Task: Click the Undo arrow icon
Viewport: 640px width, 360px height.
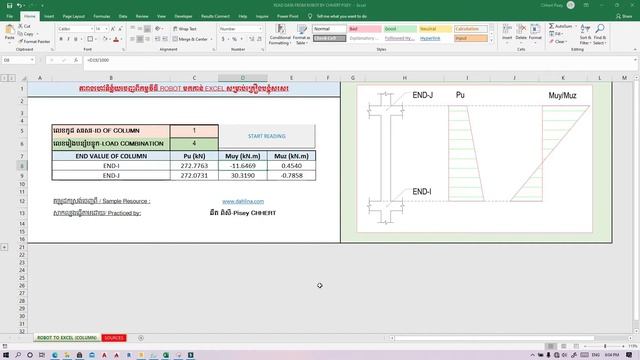Action: pos(19,5)
